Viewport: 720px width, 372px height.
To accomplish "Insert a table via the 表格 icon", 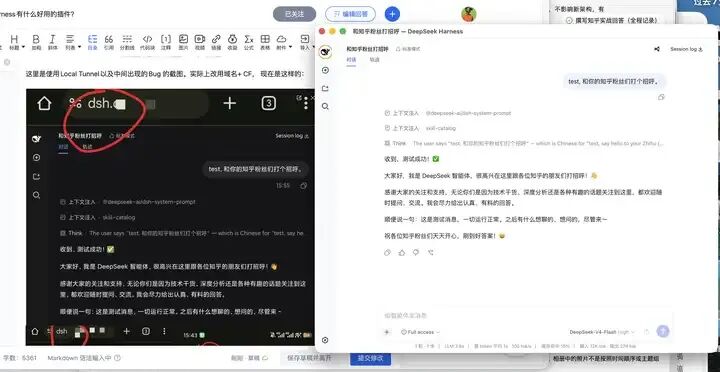I will coord(265,41).
